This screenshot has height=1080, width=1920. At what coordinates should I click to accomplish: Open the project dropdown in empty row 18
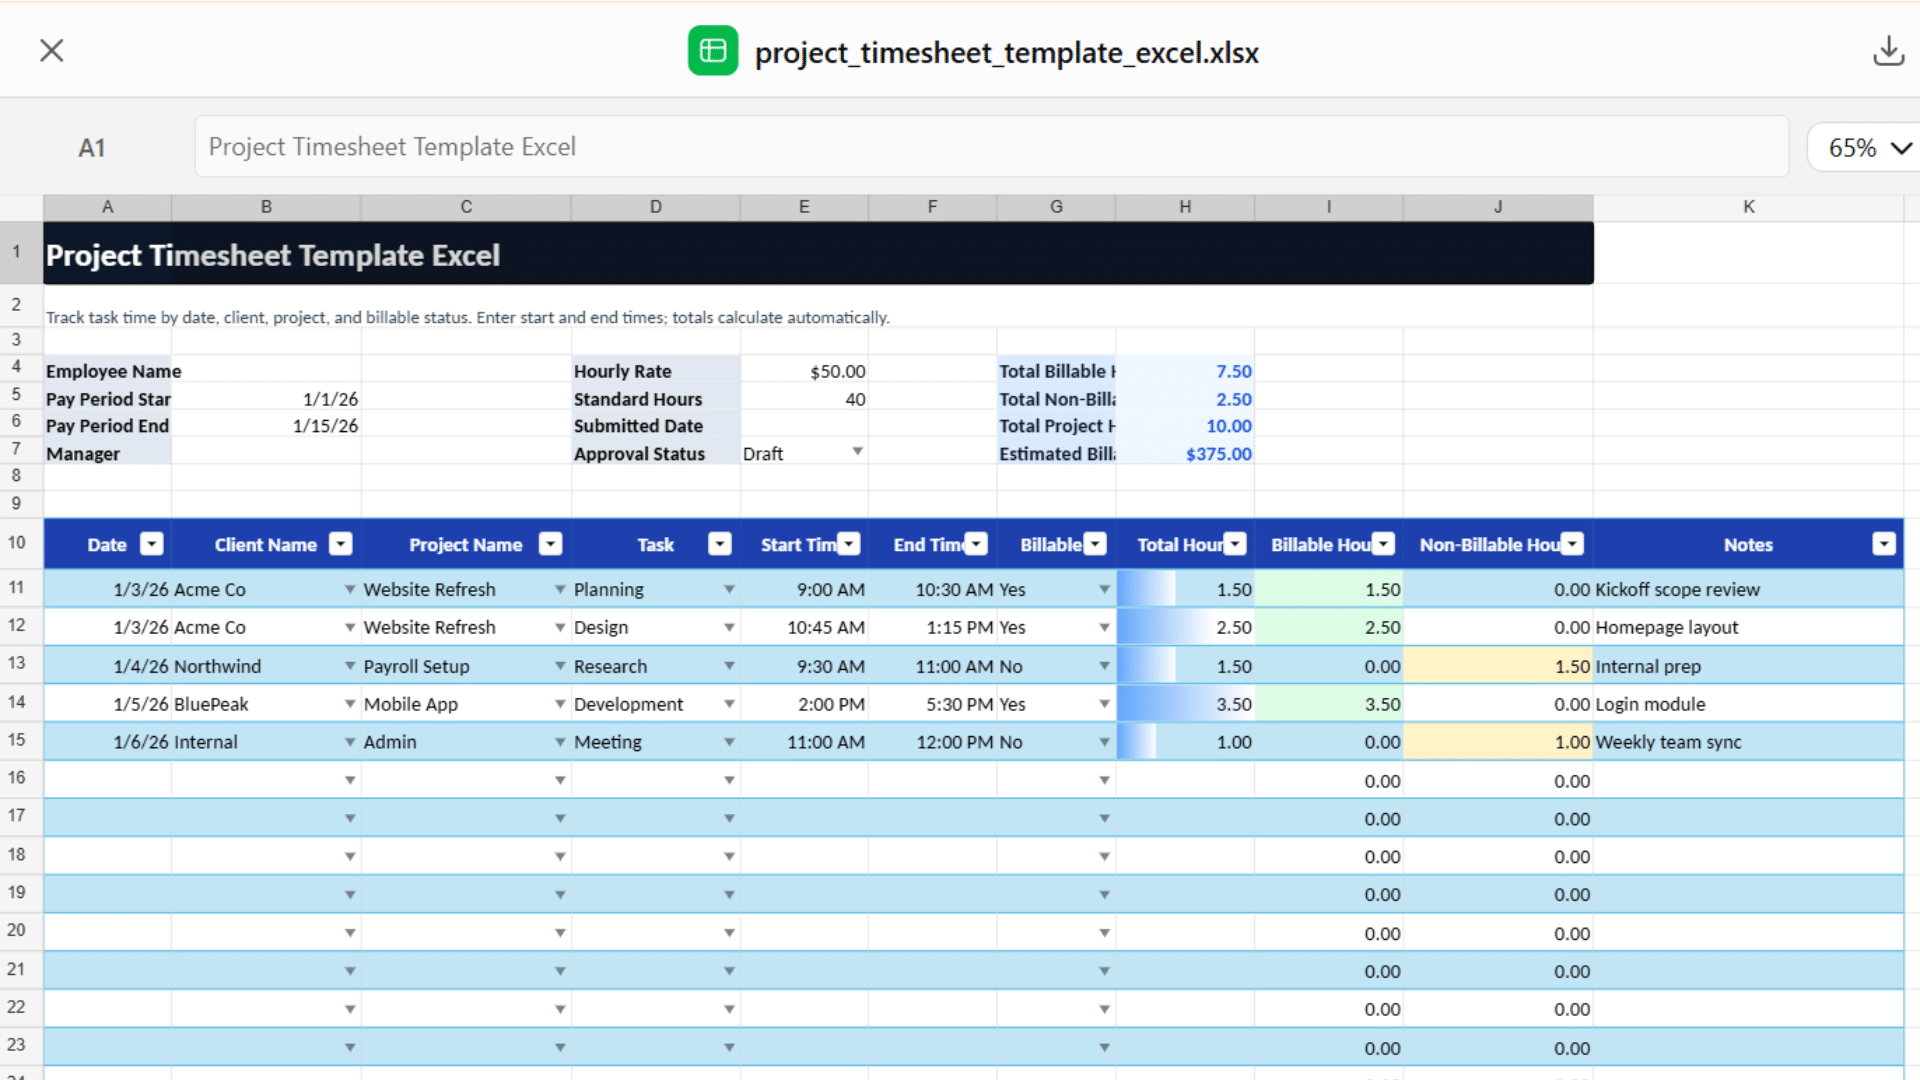(560, 857)
